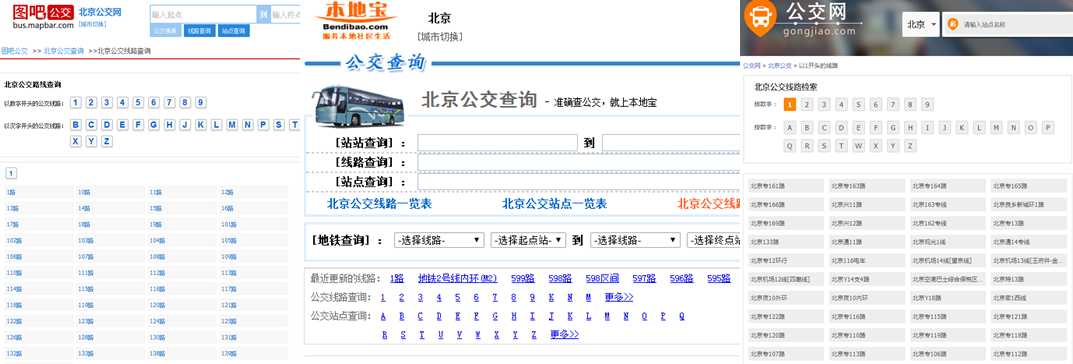Image resolution: width=1073 pixels, height=364 pixels.
Task: Click the 线路查询 input field on Bendibao
Action: [x=579, y=162]
